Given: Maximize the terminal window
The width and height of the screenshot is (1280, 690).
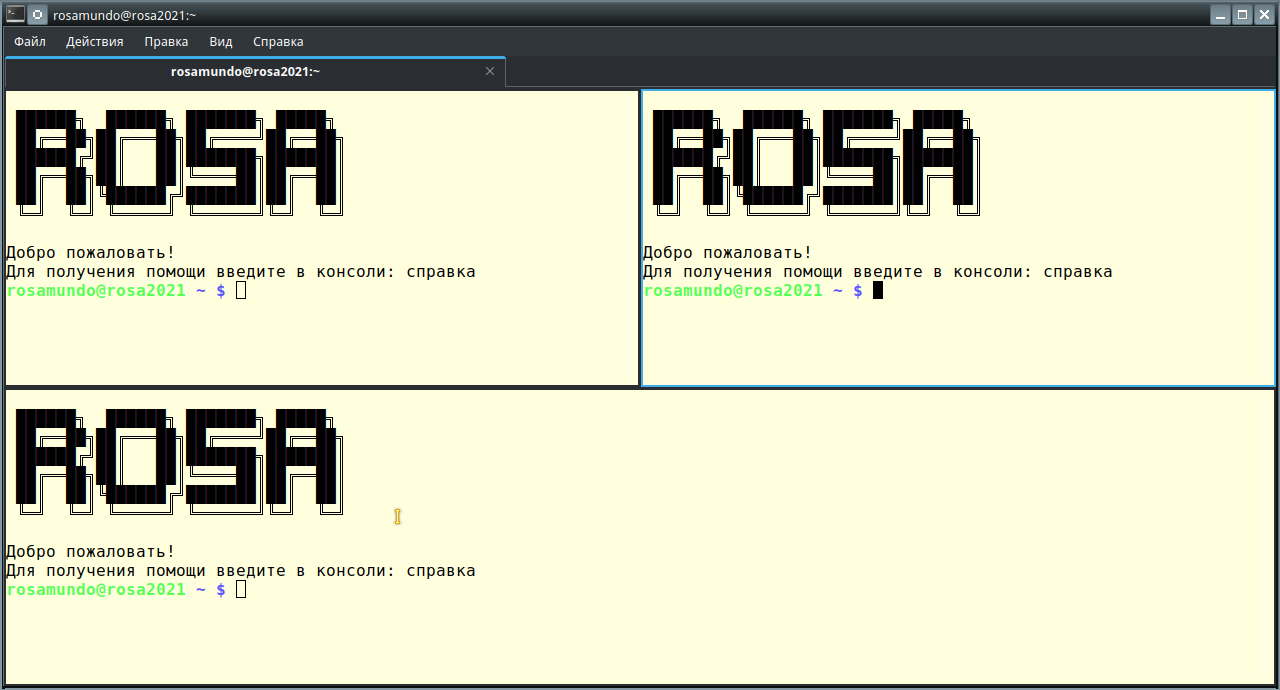Looking at the screenshot, I should click(1243, 15).
